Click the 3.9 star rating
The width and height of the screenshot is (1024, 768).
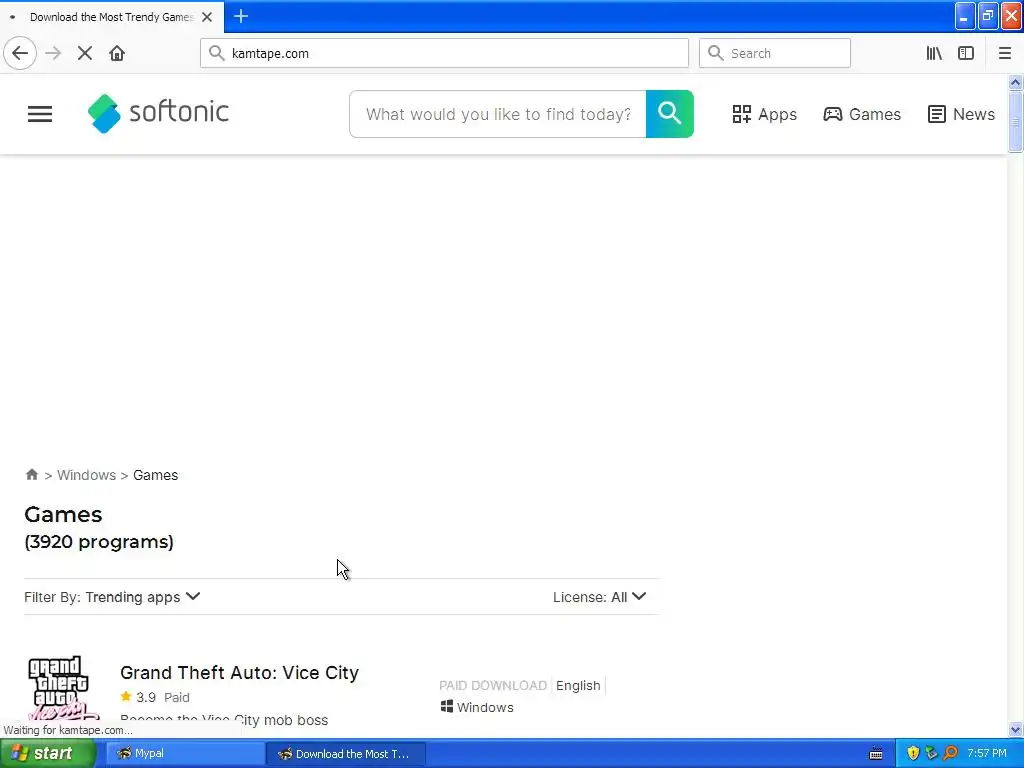[138, 697]
